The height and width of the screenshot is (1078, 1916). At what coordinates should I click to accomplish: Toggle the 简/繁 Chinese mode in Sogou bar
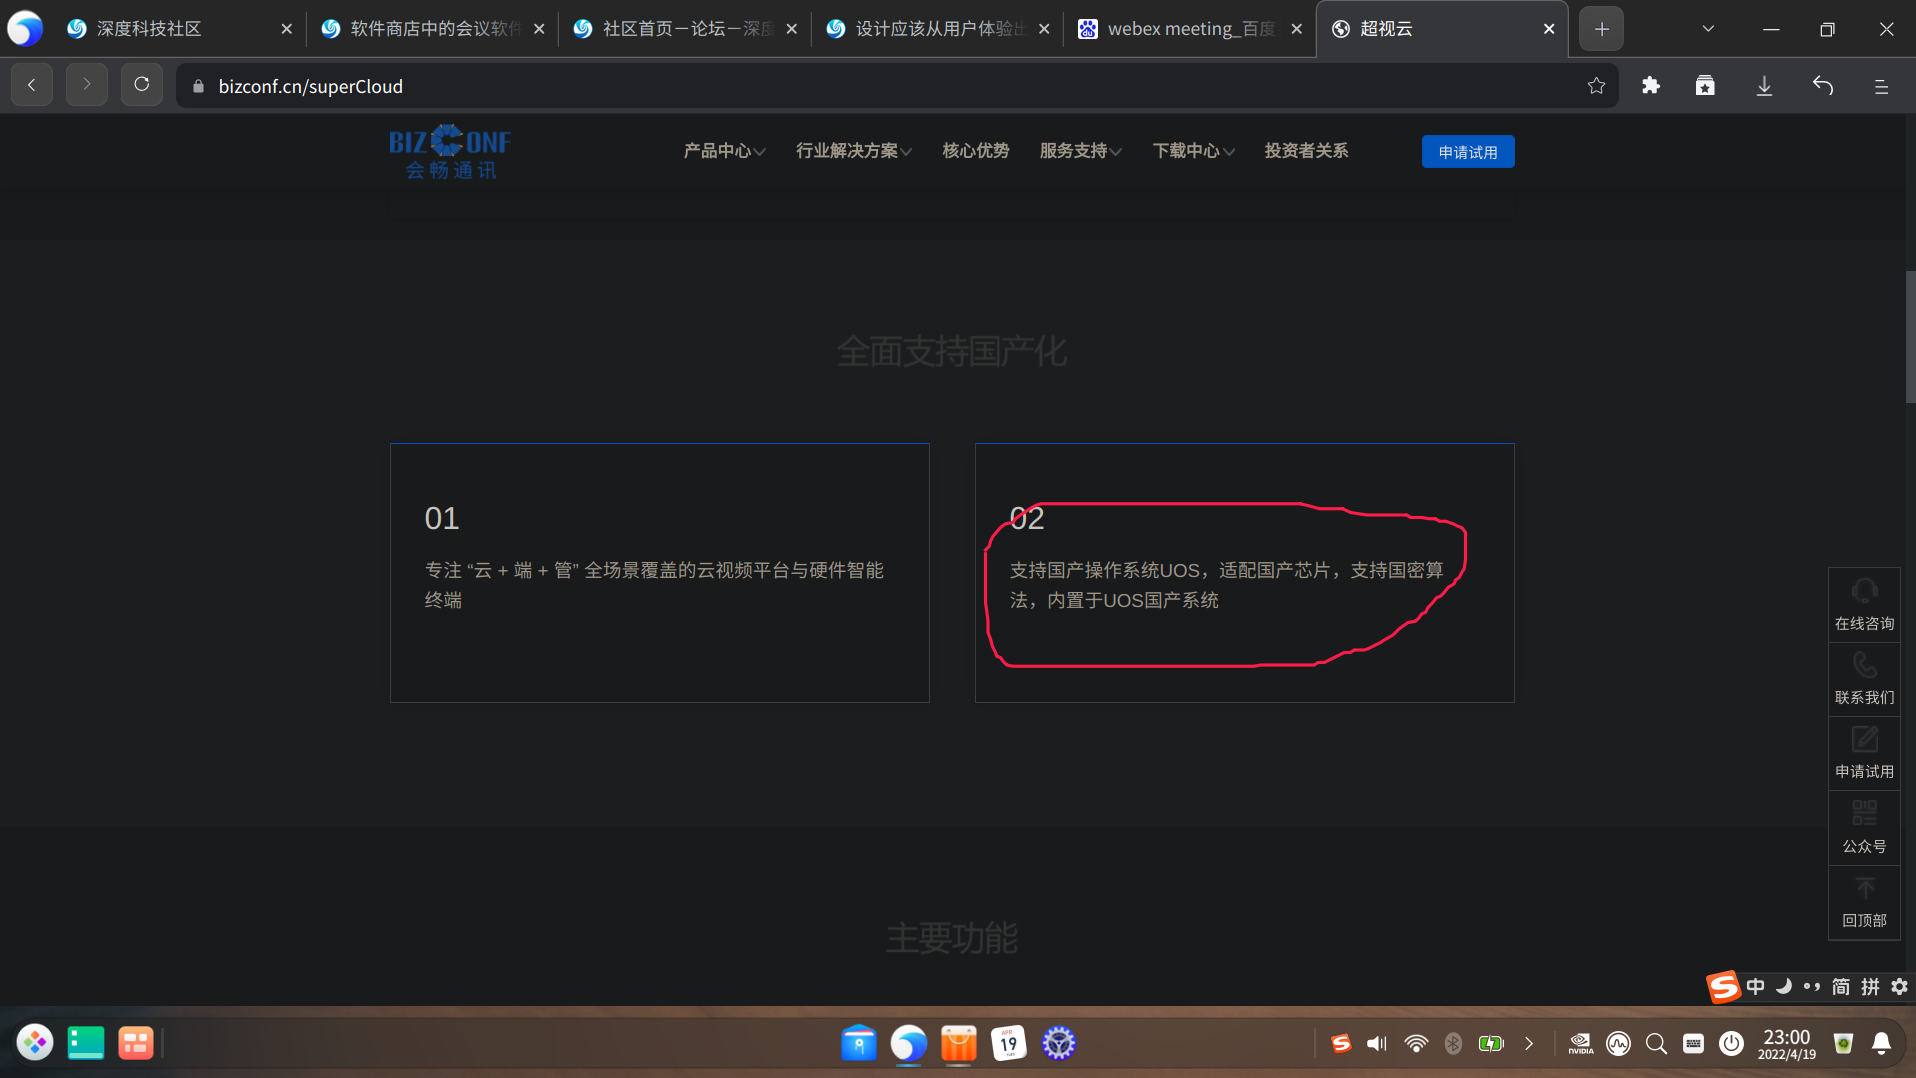click(1839, 987)
